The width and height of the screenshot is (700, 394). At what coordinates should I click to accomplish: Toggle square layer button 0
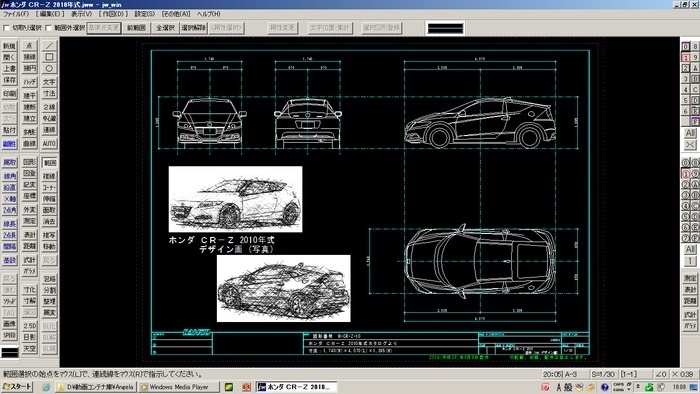point(686,46)
